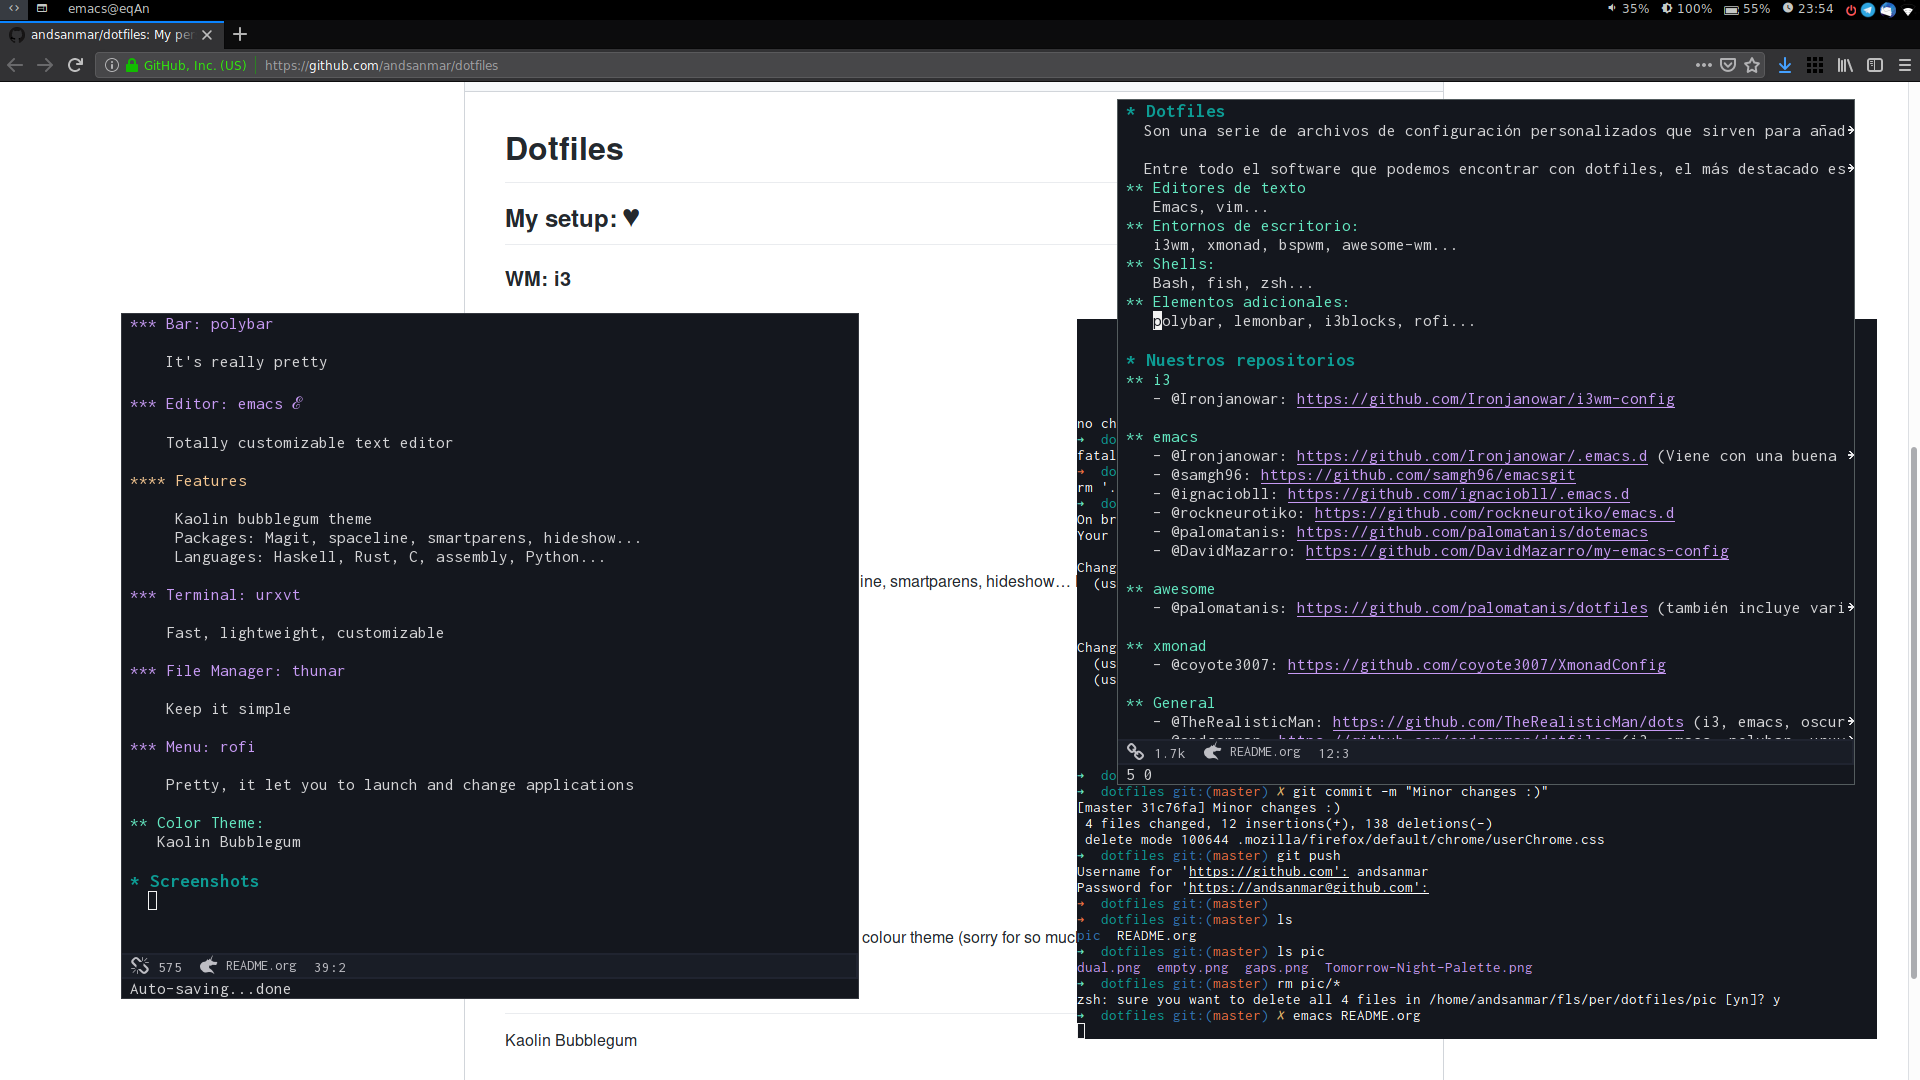Screen dimensions: 1920x1080
Task: Bookmark this page with the star icon
Action: tap(1752, 65)
